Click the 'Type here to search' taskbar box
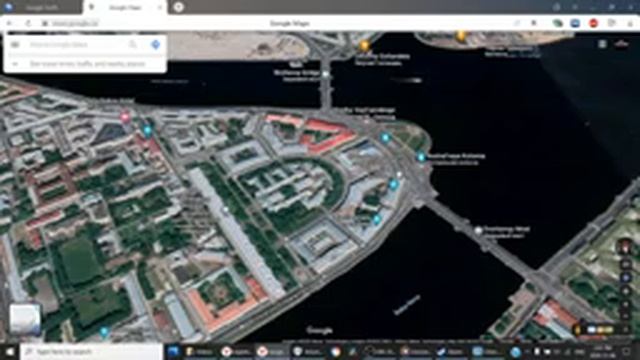The height and width of the screenshot is (360, 640). click(x=92, y=351)
